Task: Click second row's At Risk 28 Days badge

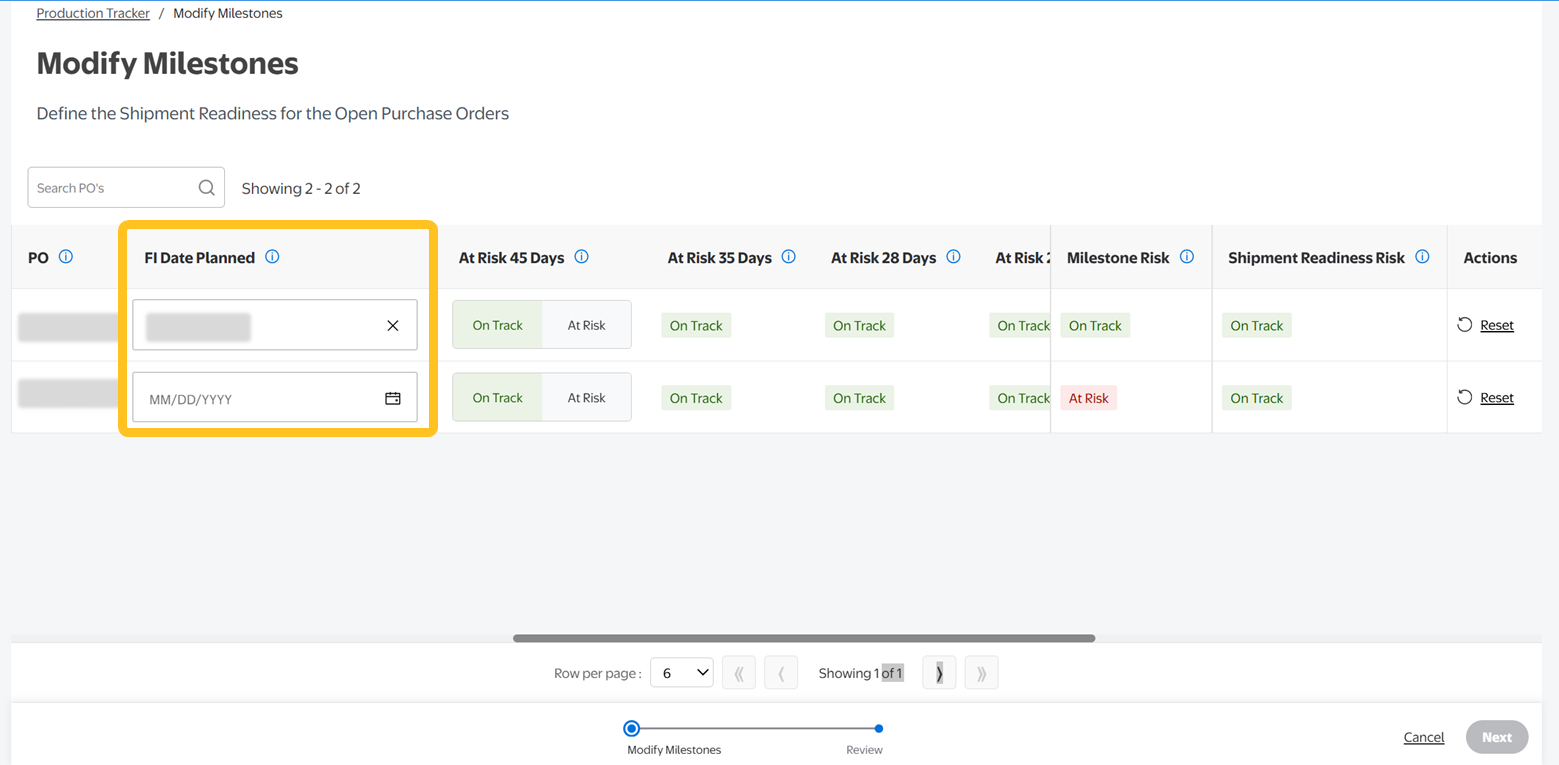Action: [x=860, y=398]
